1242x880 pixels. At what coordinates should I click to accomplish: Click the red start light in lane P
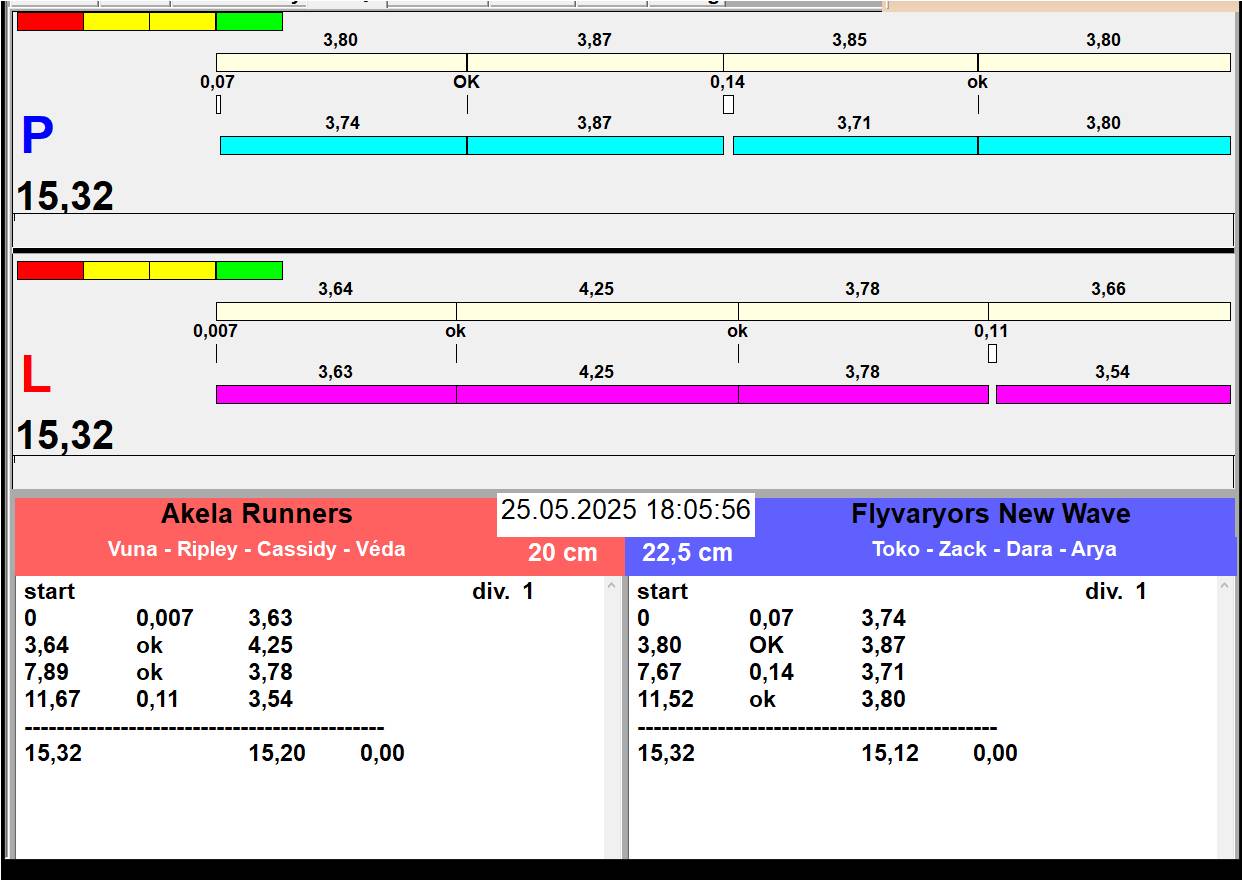(50, 22)
